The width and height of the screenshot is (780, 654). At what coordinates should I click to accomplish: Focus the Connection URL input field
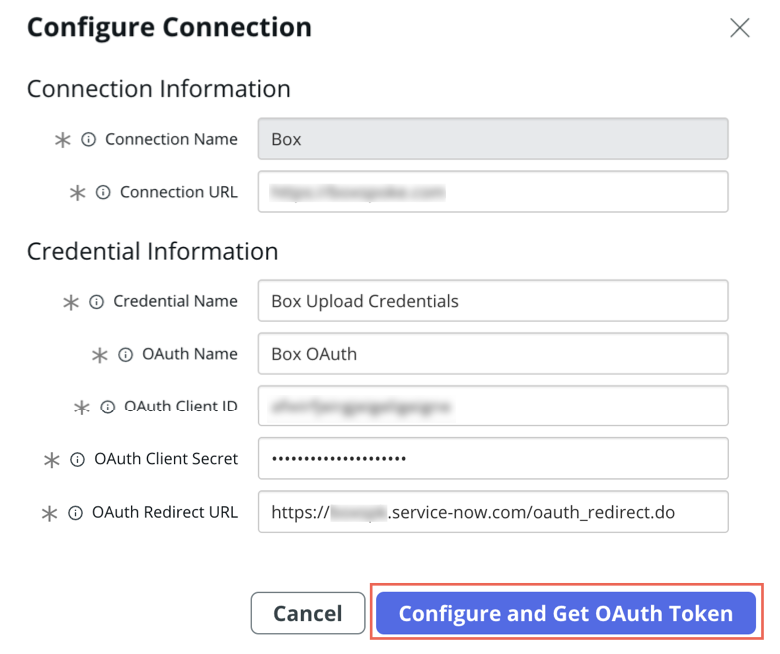point(493,191)
